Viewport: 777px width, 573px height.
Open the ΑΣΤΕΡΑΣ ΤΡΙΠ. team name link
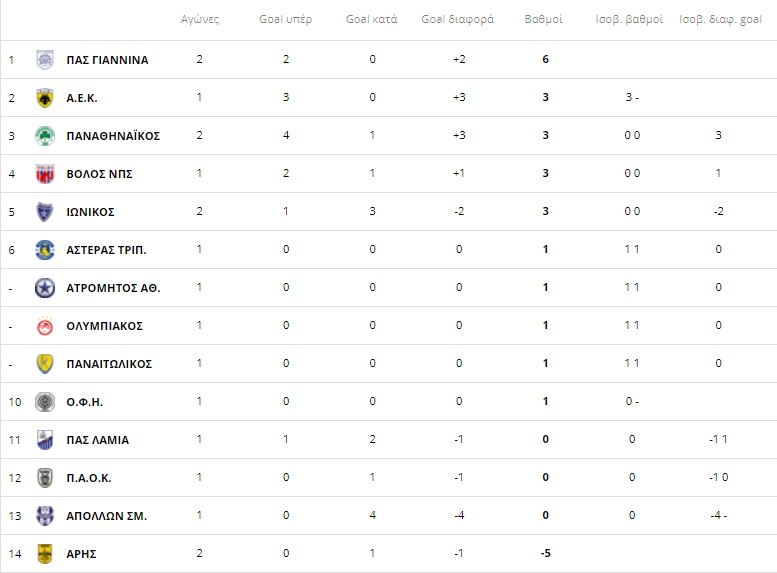point(106,250)
